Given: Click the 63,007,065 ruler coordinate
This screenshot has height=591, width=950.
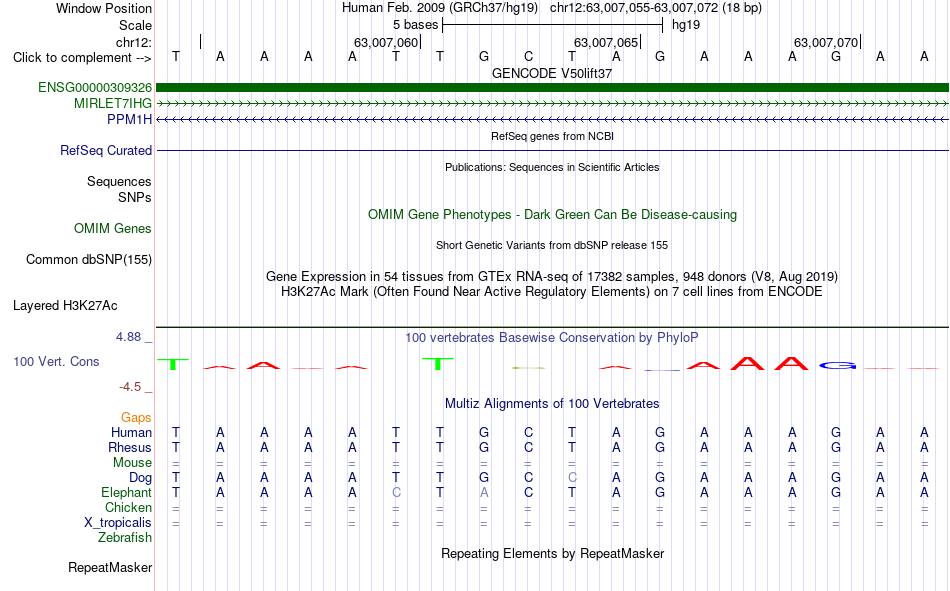Looking at the screenshot, I should pyautogui.click(x=606, y=42).
